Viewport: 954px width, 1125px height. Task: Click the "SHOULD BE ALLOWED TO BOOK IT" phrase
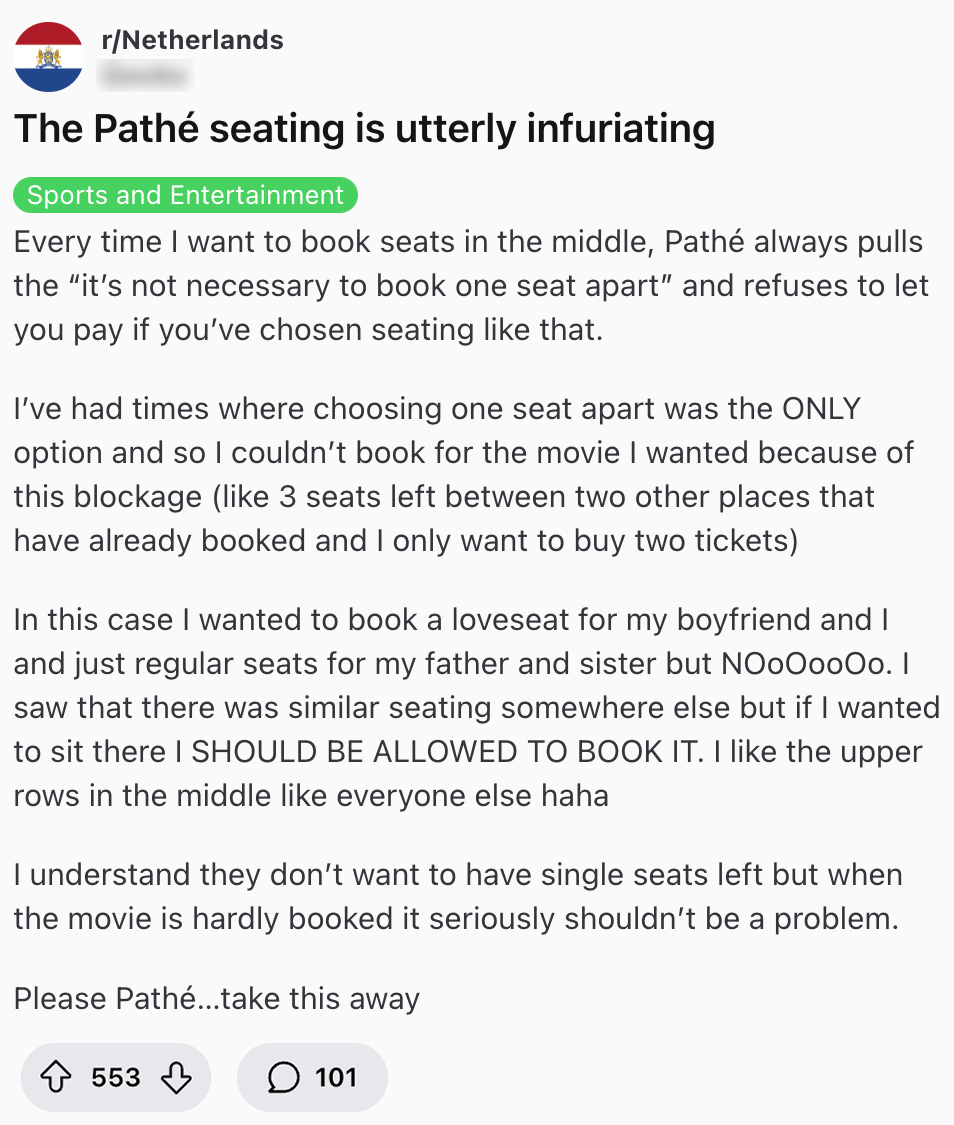tap(438, 752)
